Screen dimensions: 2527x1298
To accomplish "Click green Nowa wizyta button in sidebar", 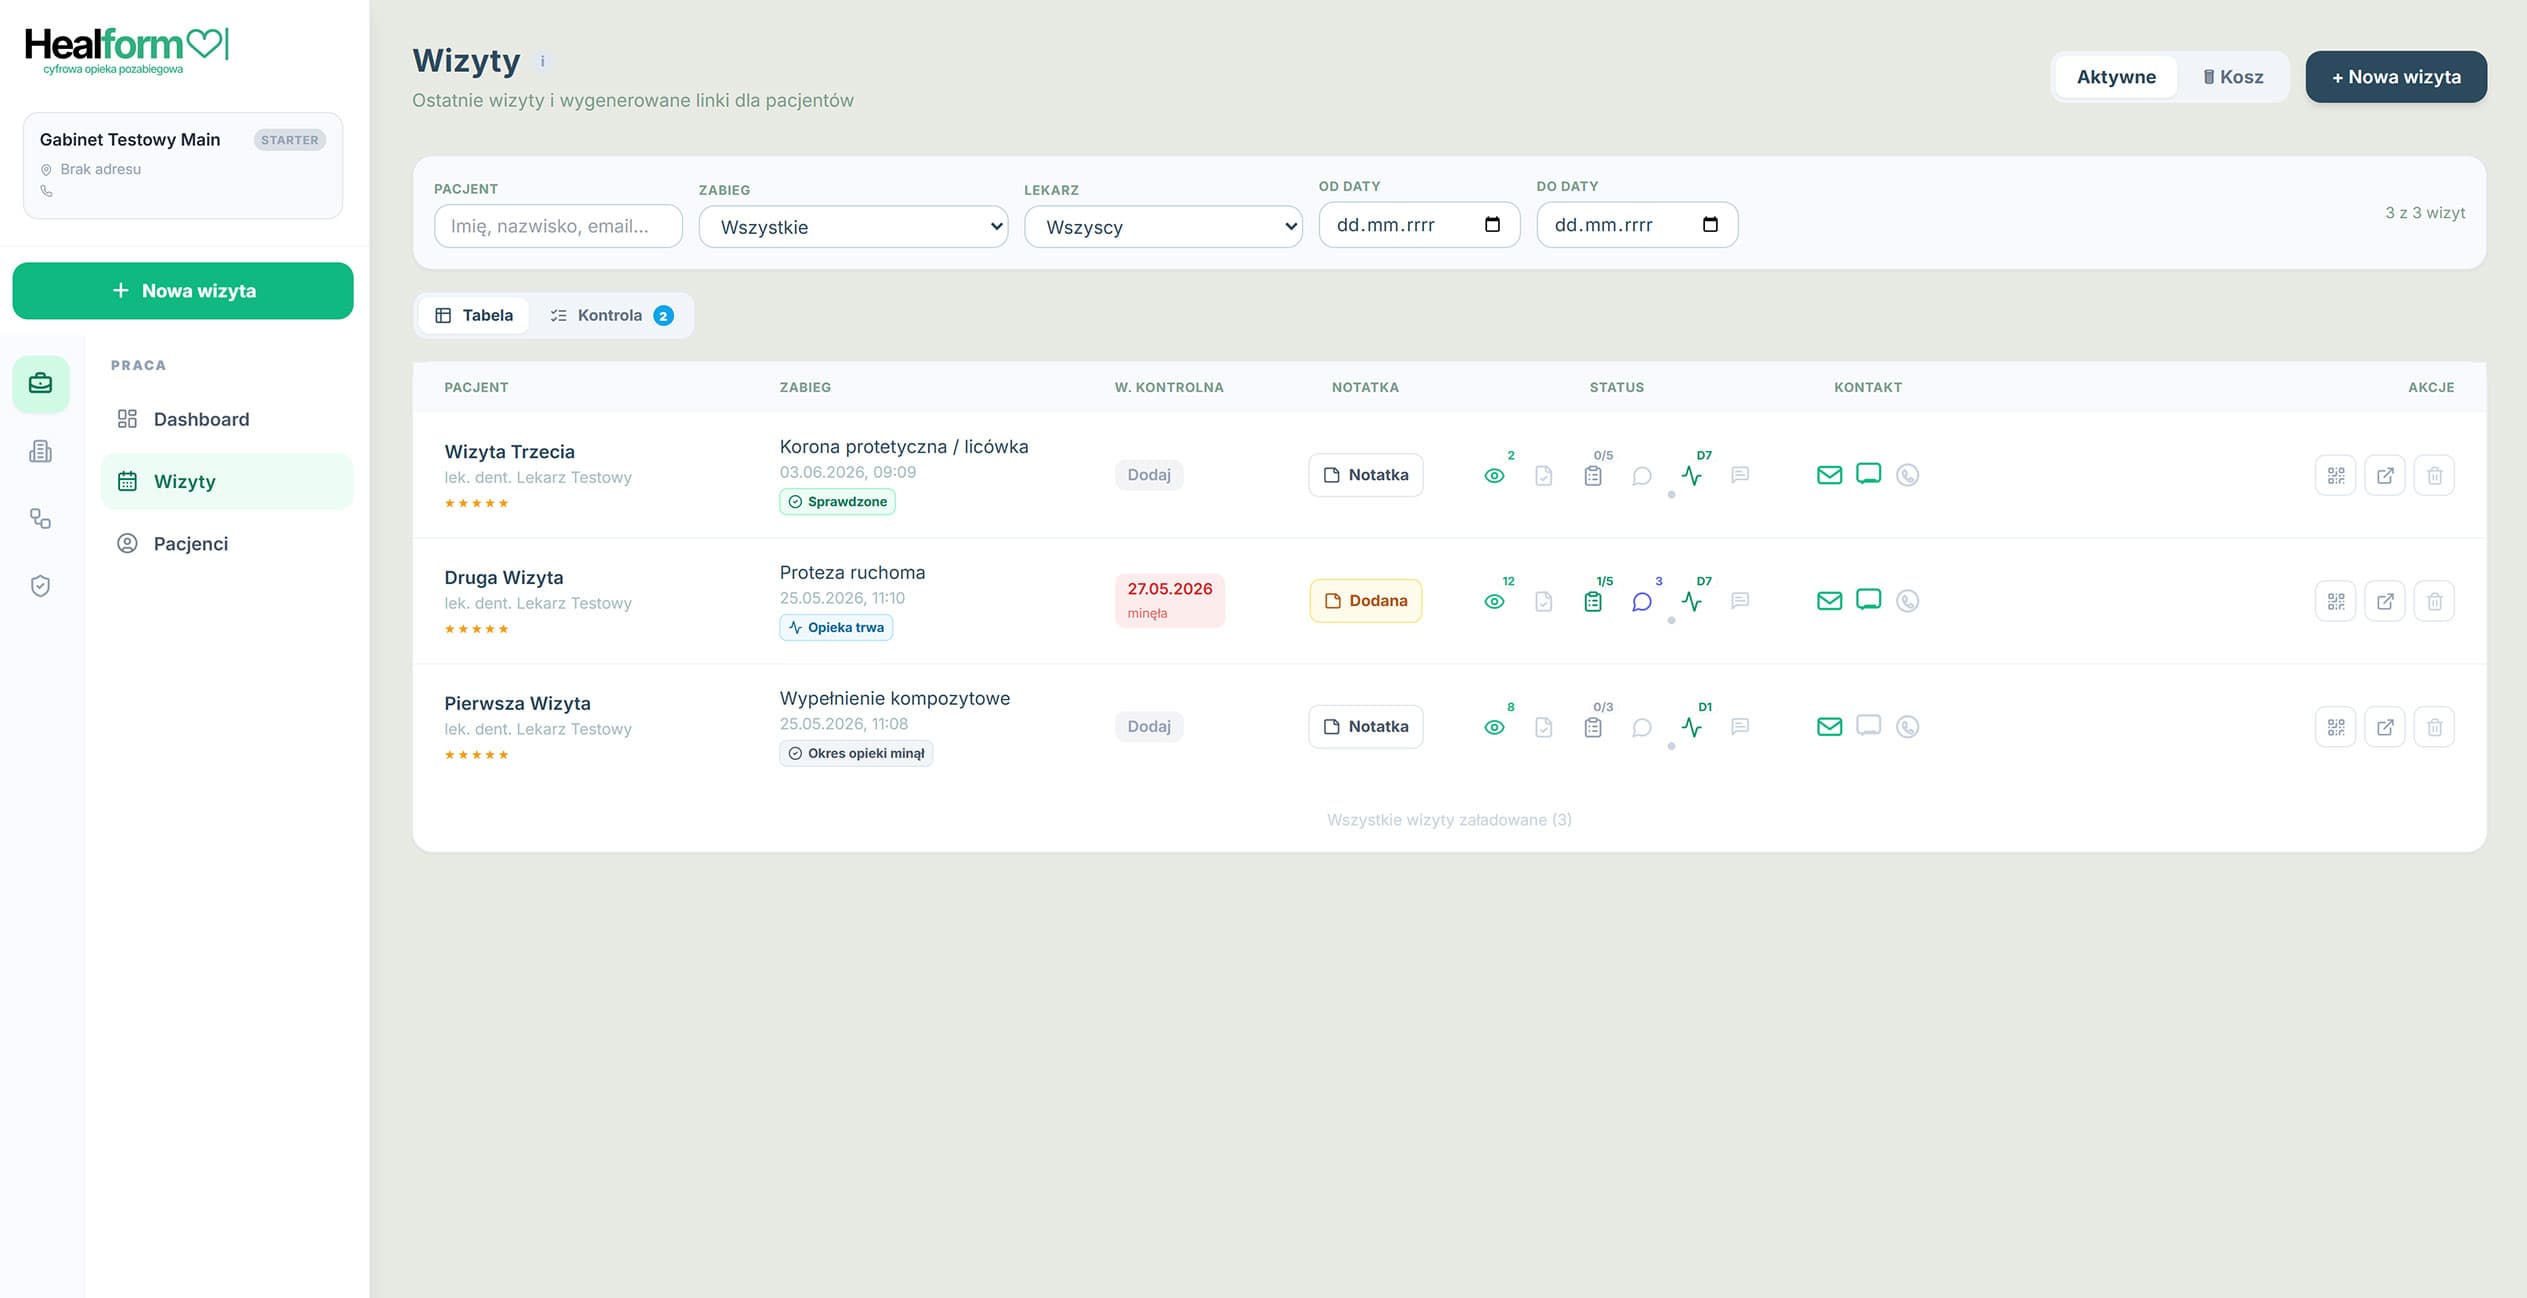I will [x=183, y=291].
